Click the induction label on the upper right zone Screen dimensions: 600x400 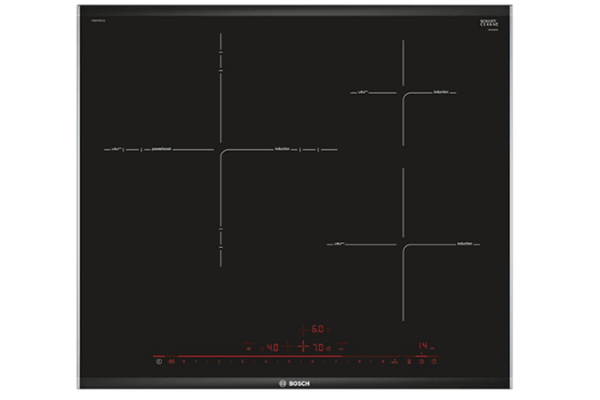pyautogui.click(x=441, y=92)
